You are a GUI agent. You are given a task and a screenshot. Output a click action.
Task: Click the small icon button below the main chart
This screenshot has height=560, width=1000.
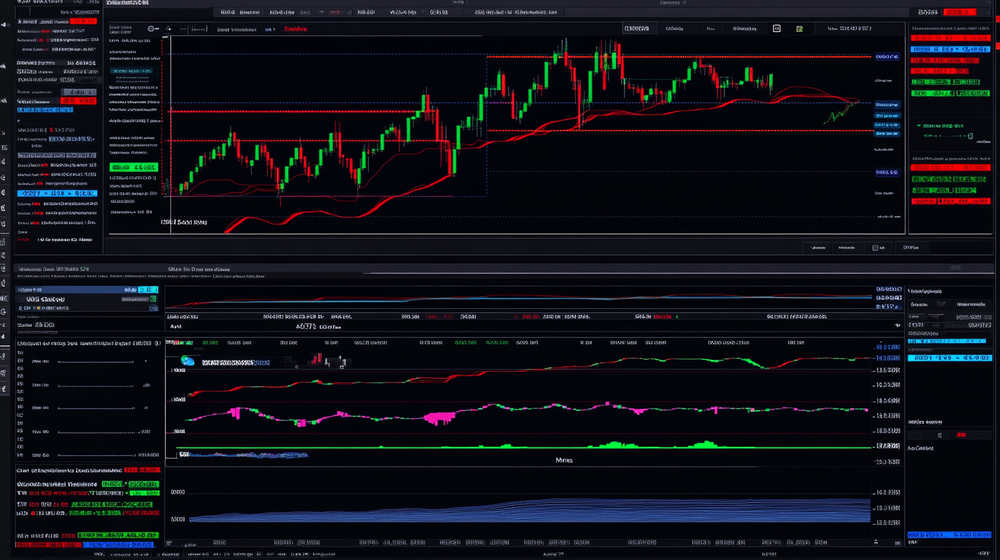coord(876,247)
